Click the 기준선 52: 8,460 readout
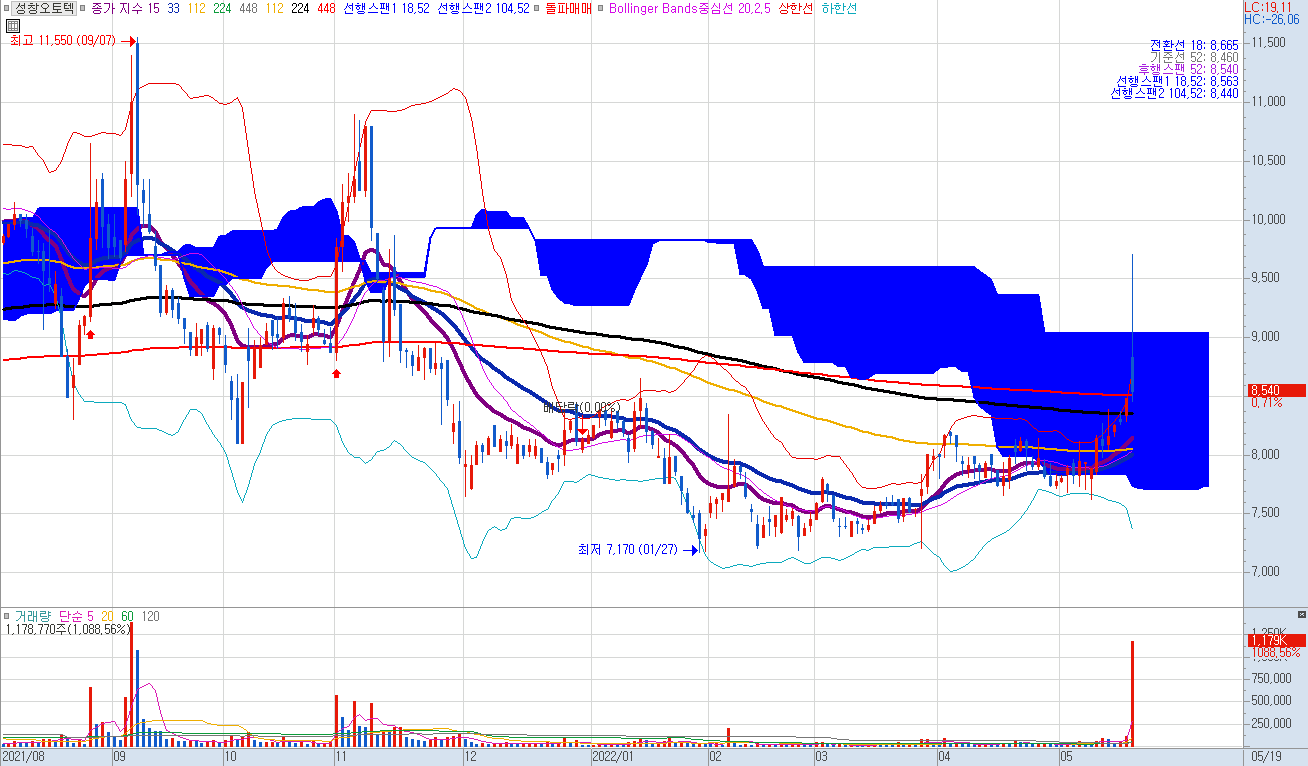The height and width of the screenshot is (766, 1308). coord(1194,57)
